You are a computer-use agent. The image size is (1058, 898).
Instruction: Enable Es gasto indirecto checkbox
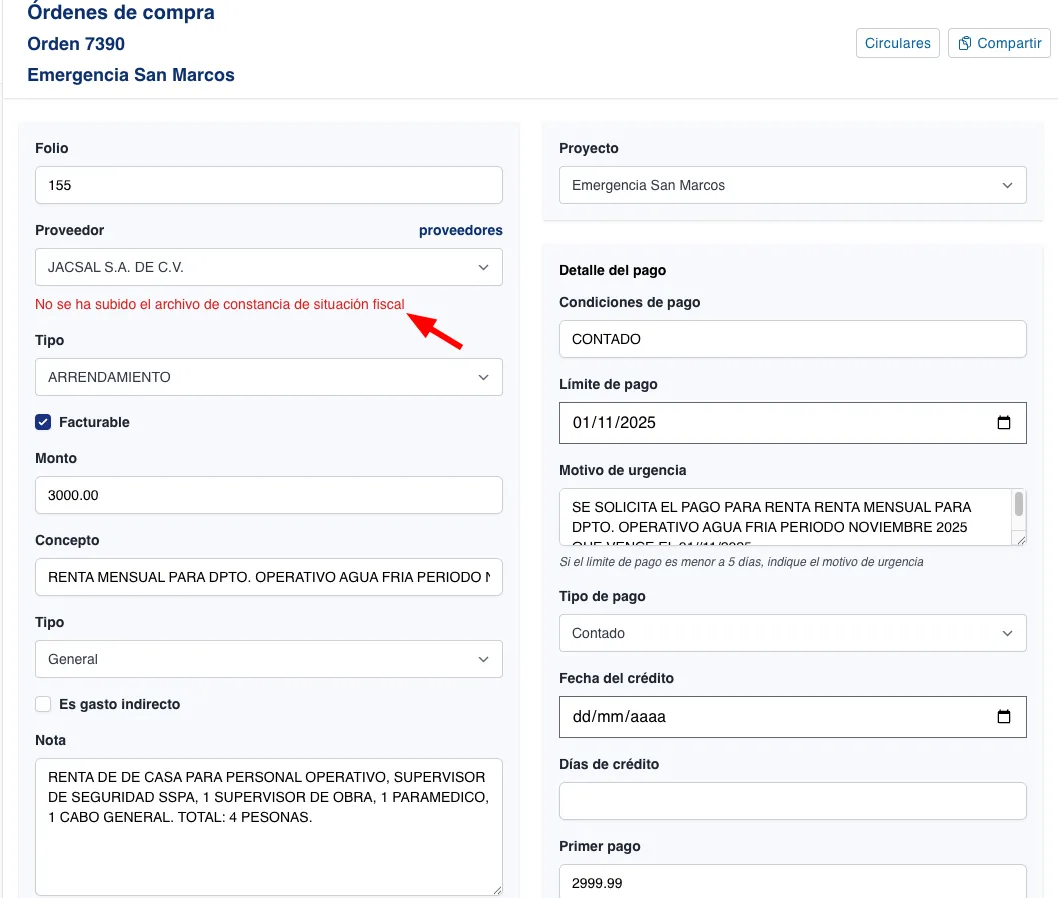(43, 704)
